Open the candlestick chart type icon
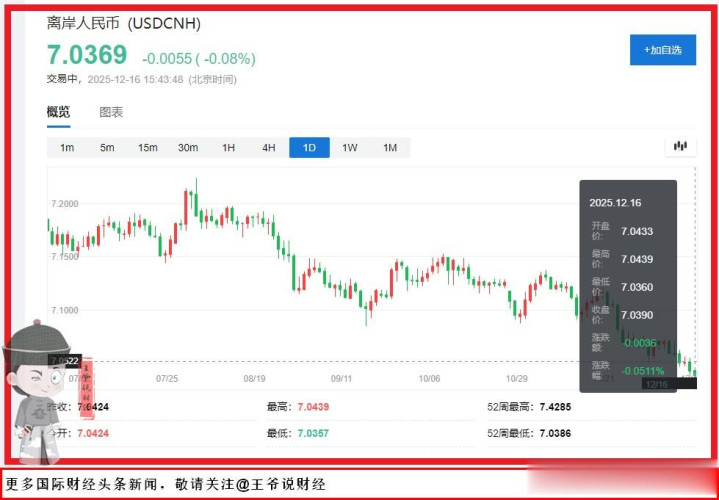The height and width of the screenshot is (500, 719). [x=680, y=147]
